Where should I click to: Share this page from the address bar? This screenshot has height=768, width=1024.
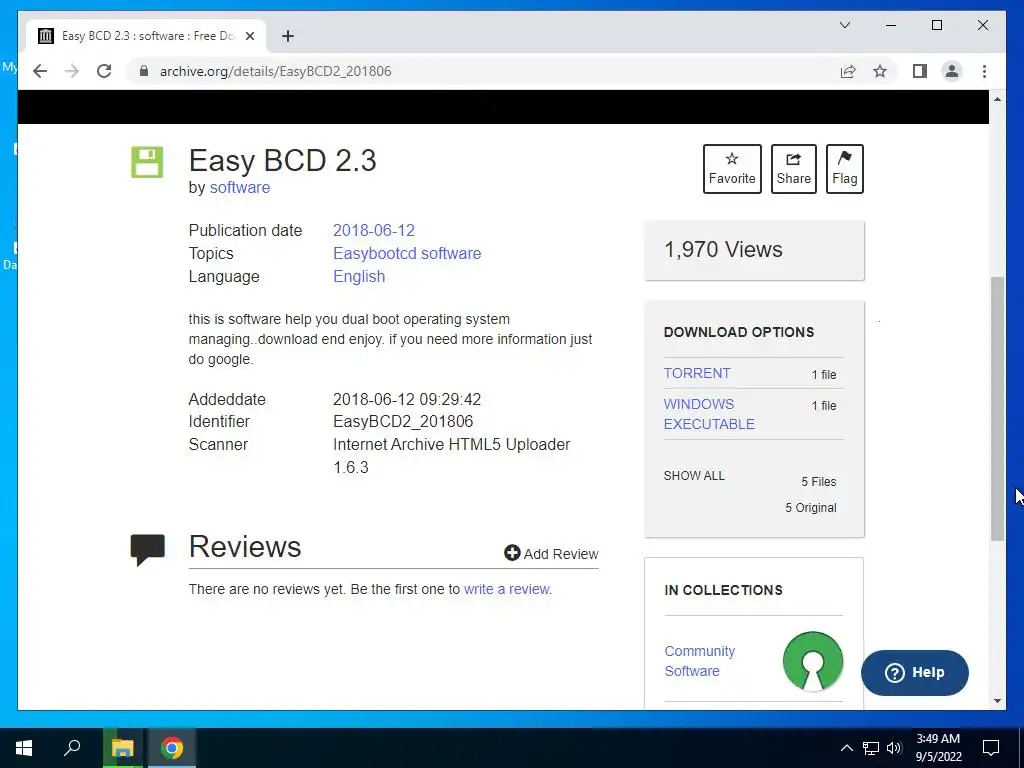point(848,71)
